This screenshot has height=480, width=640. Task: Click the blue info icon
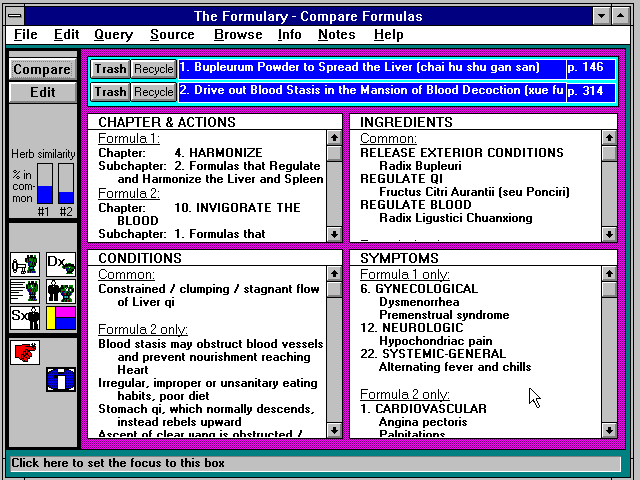point(60,379)
